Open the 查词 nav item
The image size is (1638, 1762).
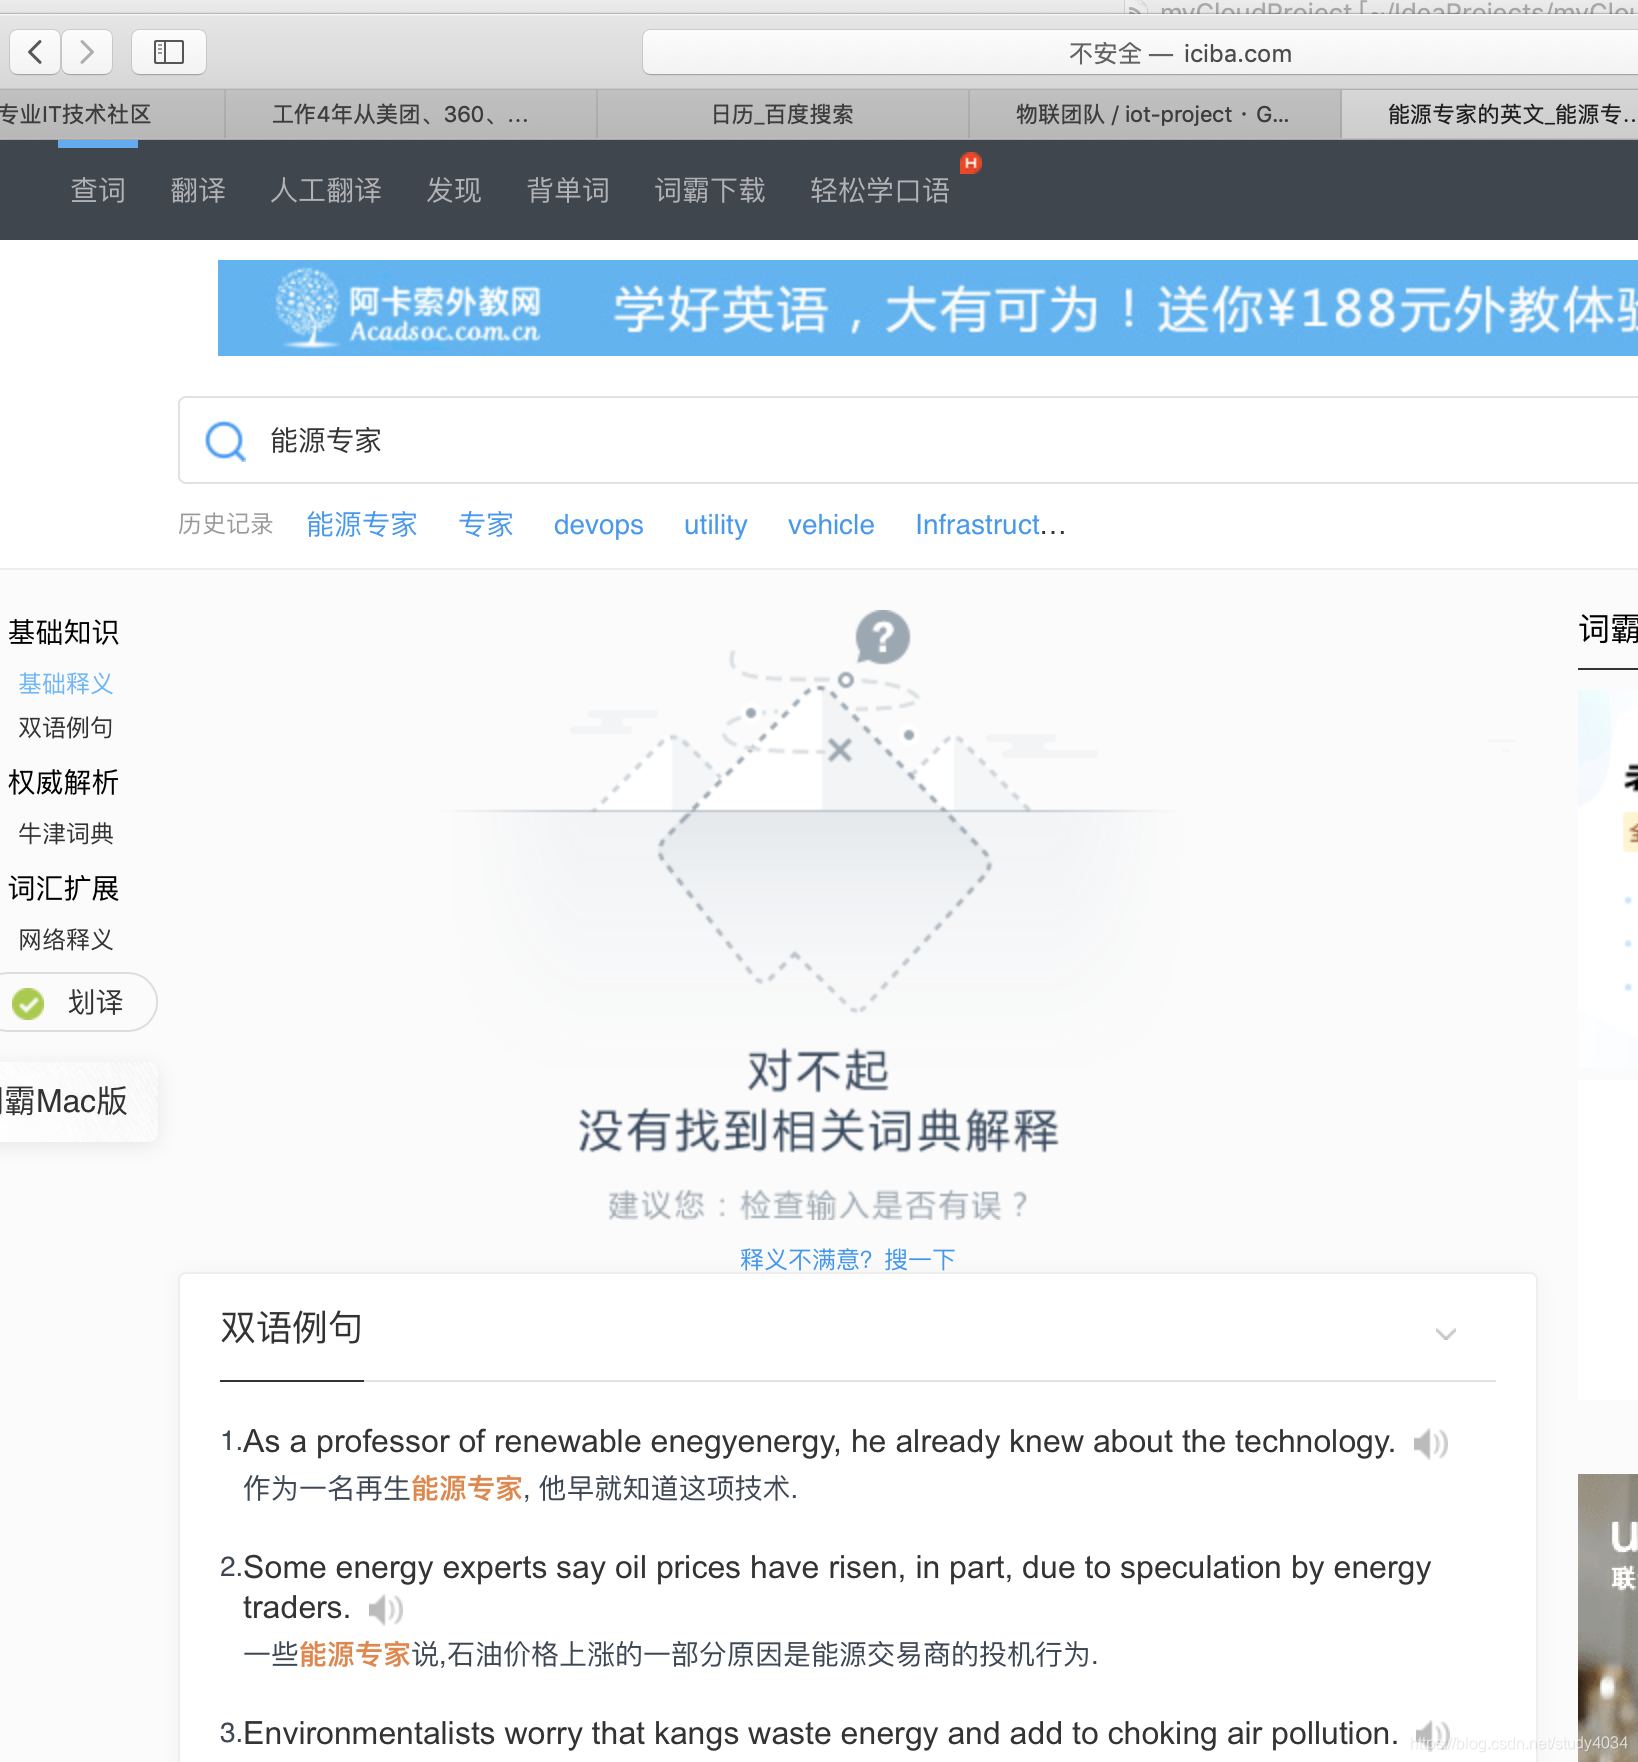[98, 190]
